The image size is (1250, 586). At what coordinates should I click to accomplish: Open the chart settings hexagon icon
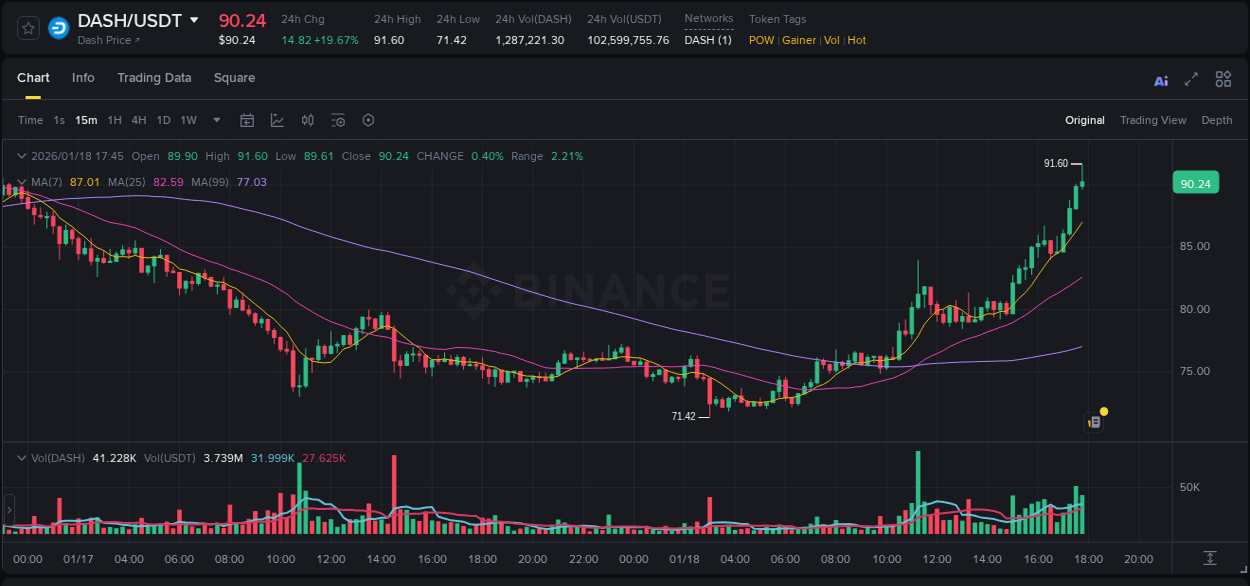click(x=368, y=119)
